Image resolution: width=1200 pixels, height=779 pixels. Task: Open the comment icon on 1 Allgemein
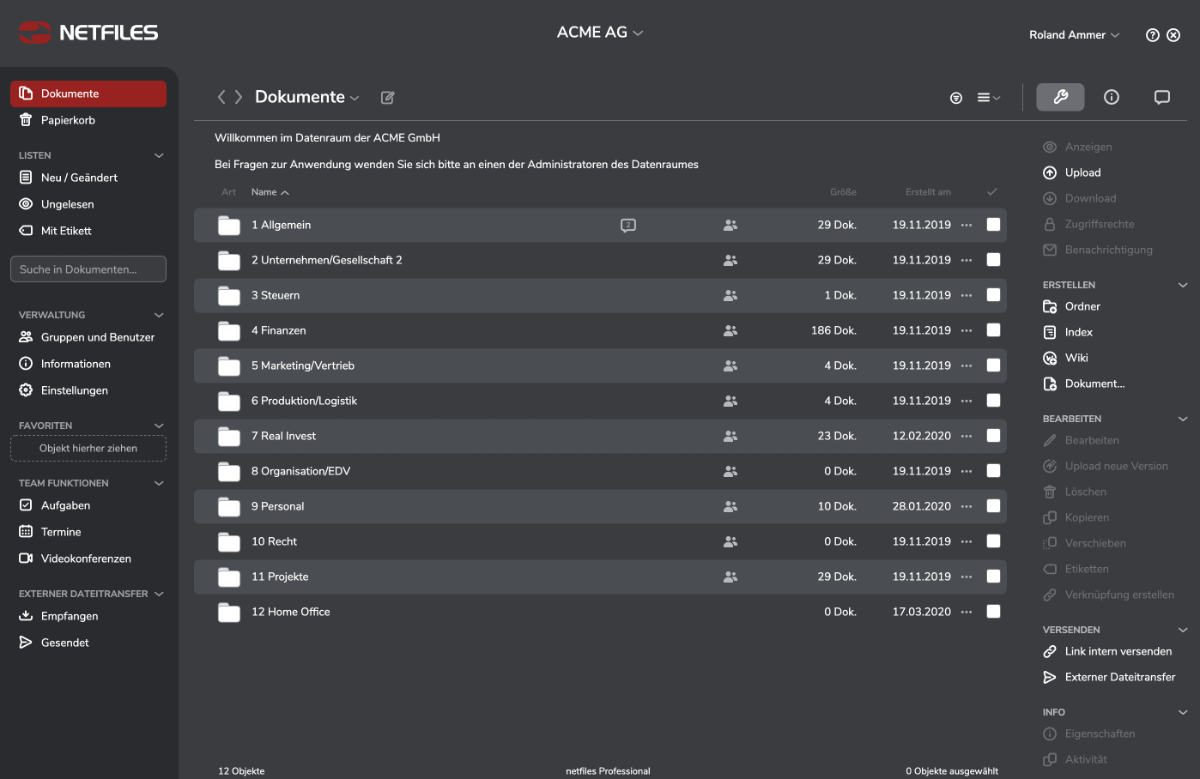(628, 225)
